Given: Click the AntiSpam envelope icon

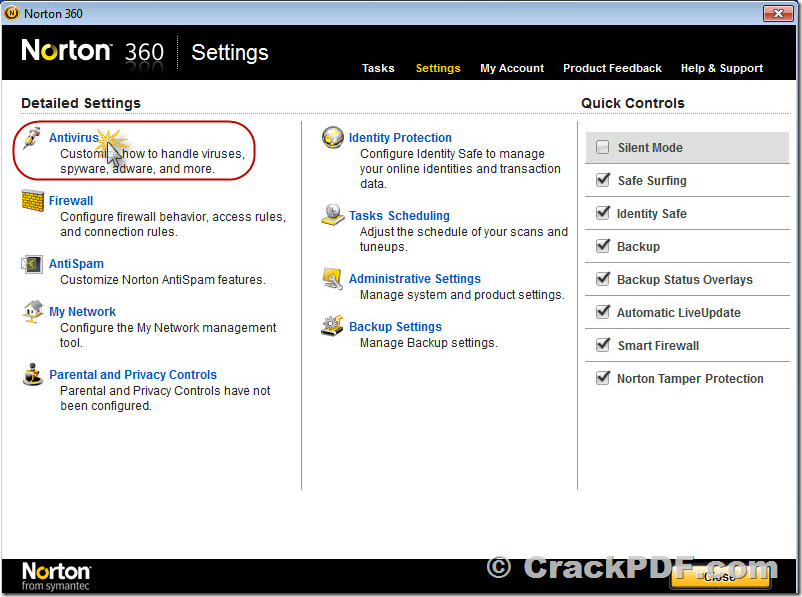Looking at the screenshot, I should click(32, 264).
